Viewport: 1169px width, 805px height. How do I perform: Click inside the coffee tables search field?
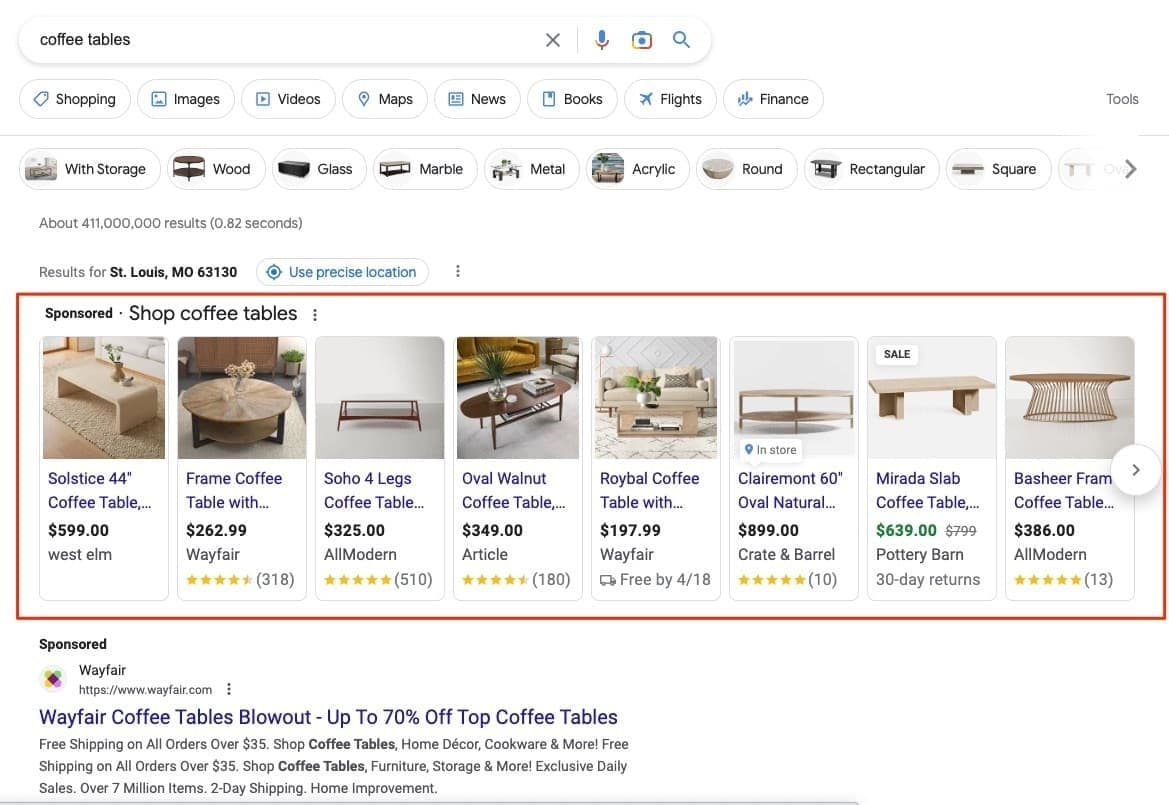point(280,40)
